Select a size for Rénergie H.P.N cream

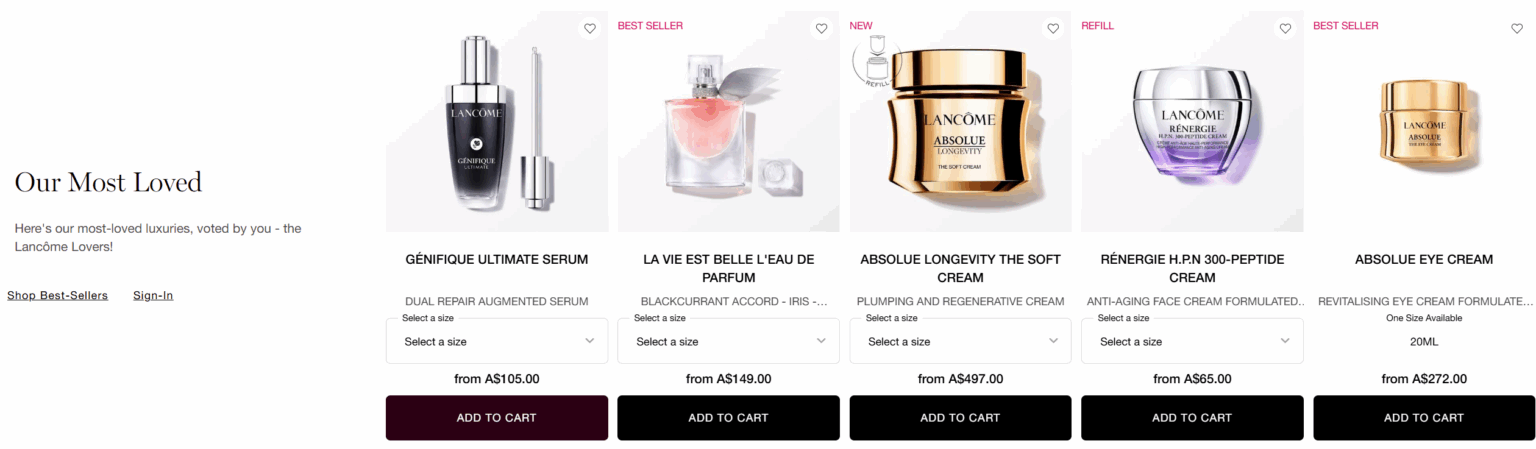[1192, 341]
